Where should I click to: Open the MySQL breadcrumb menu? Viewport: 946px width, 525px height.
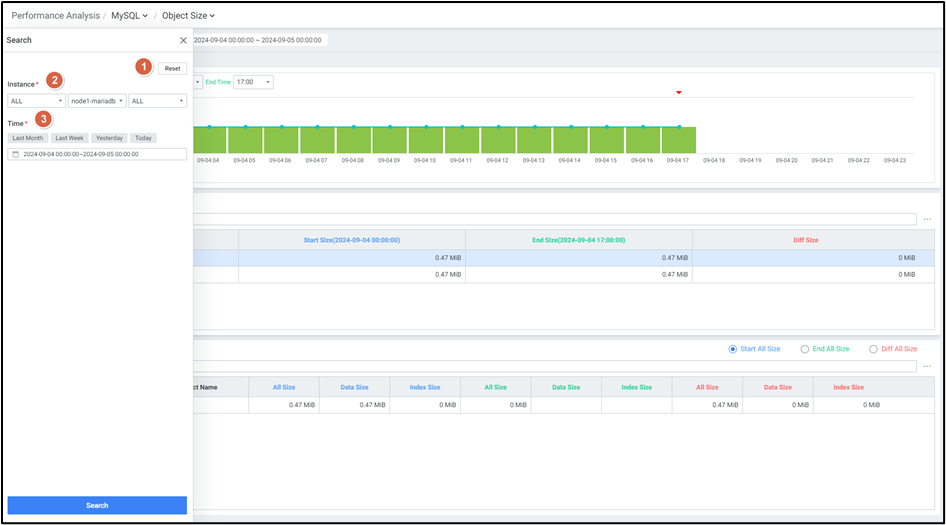point(129,16)
